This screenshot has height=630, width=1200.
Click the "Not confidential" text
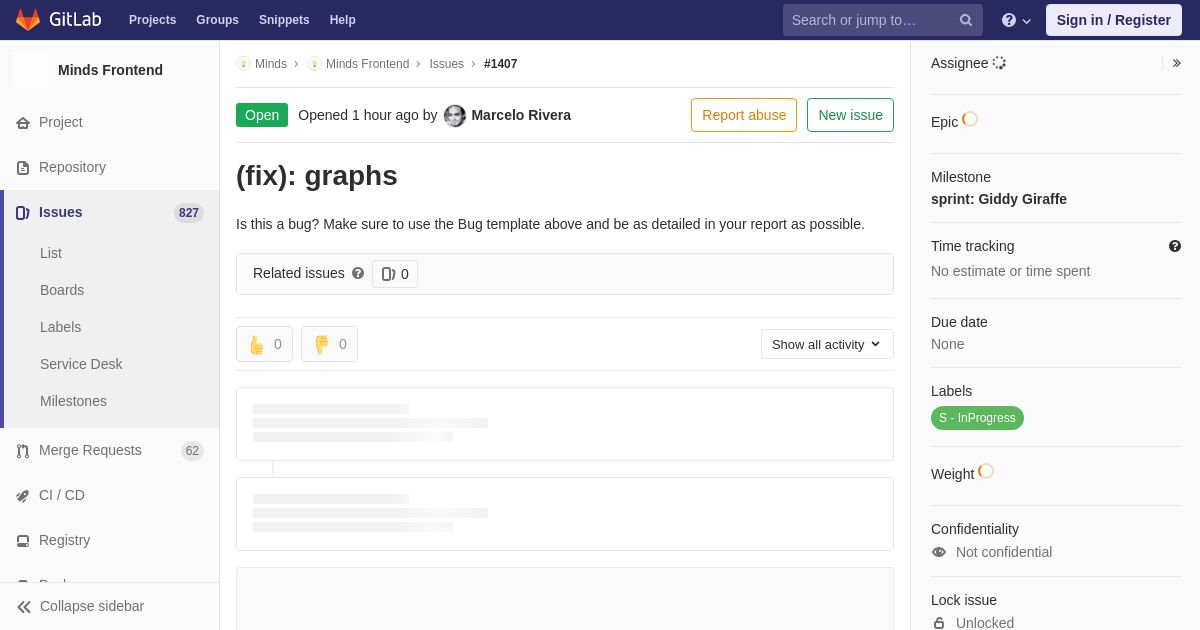point(1004,552)
